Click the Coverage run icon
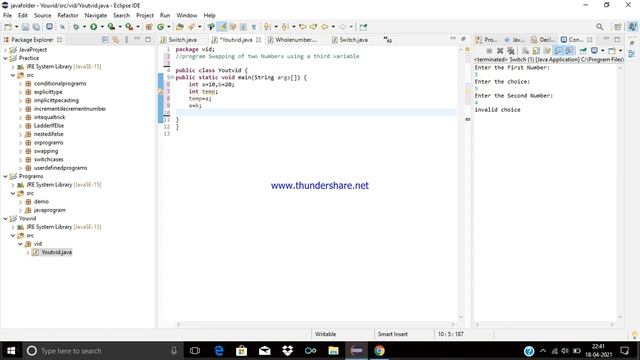The height and width of the screenshot is (360, 640). point(111,27)
